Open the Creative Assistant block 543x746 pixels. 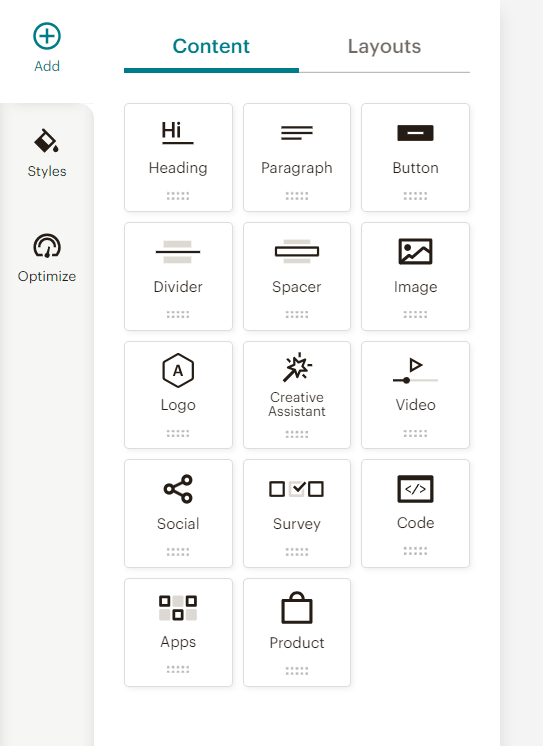click(296, 395)
